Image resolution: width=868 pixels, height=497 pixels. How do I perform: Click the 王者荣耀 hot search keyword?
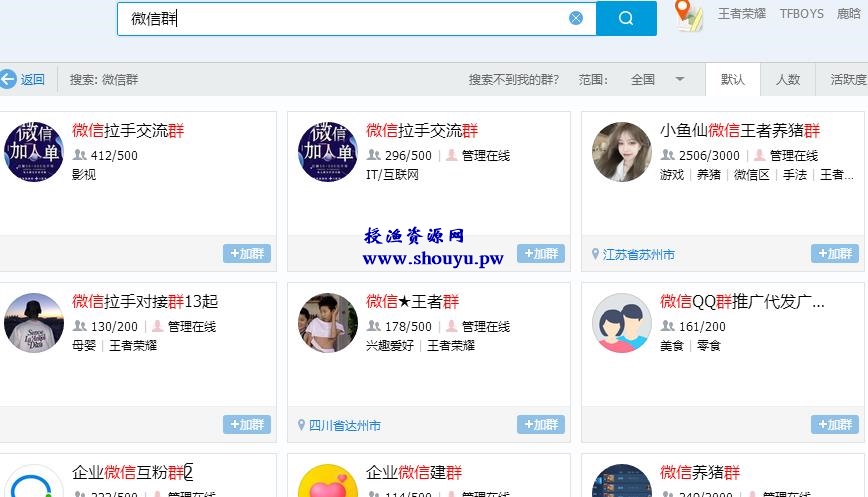tap(742, 13)
